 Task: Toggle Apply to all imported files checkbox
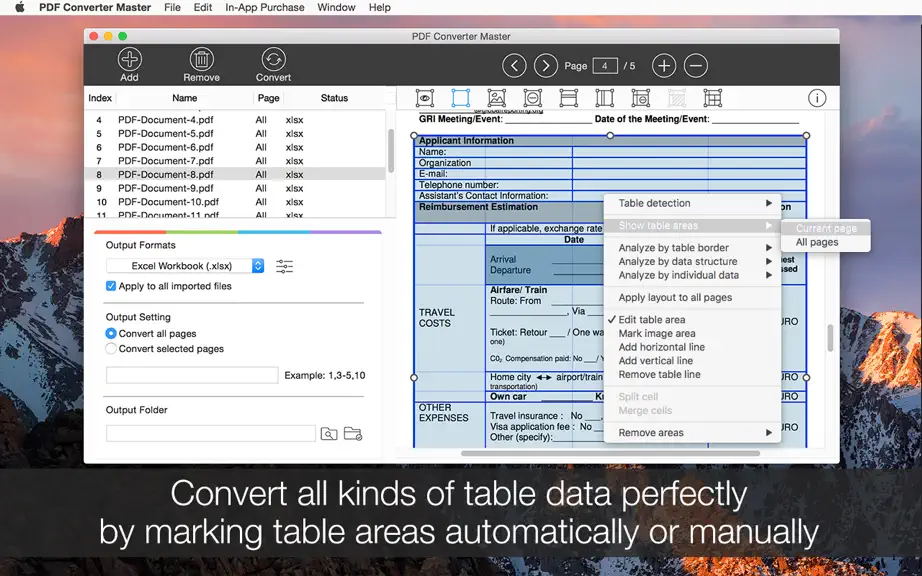click(111, 286)
